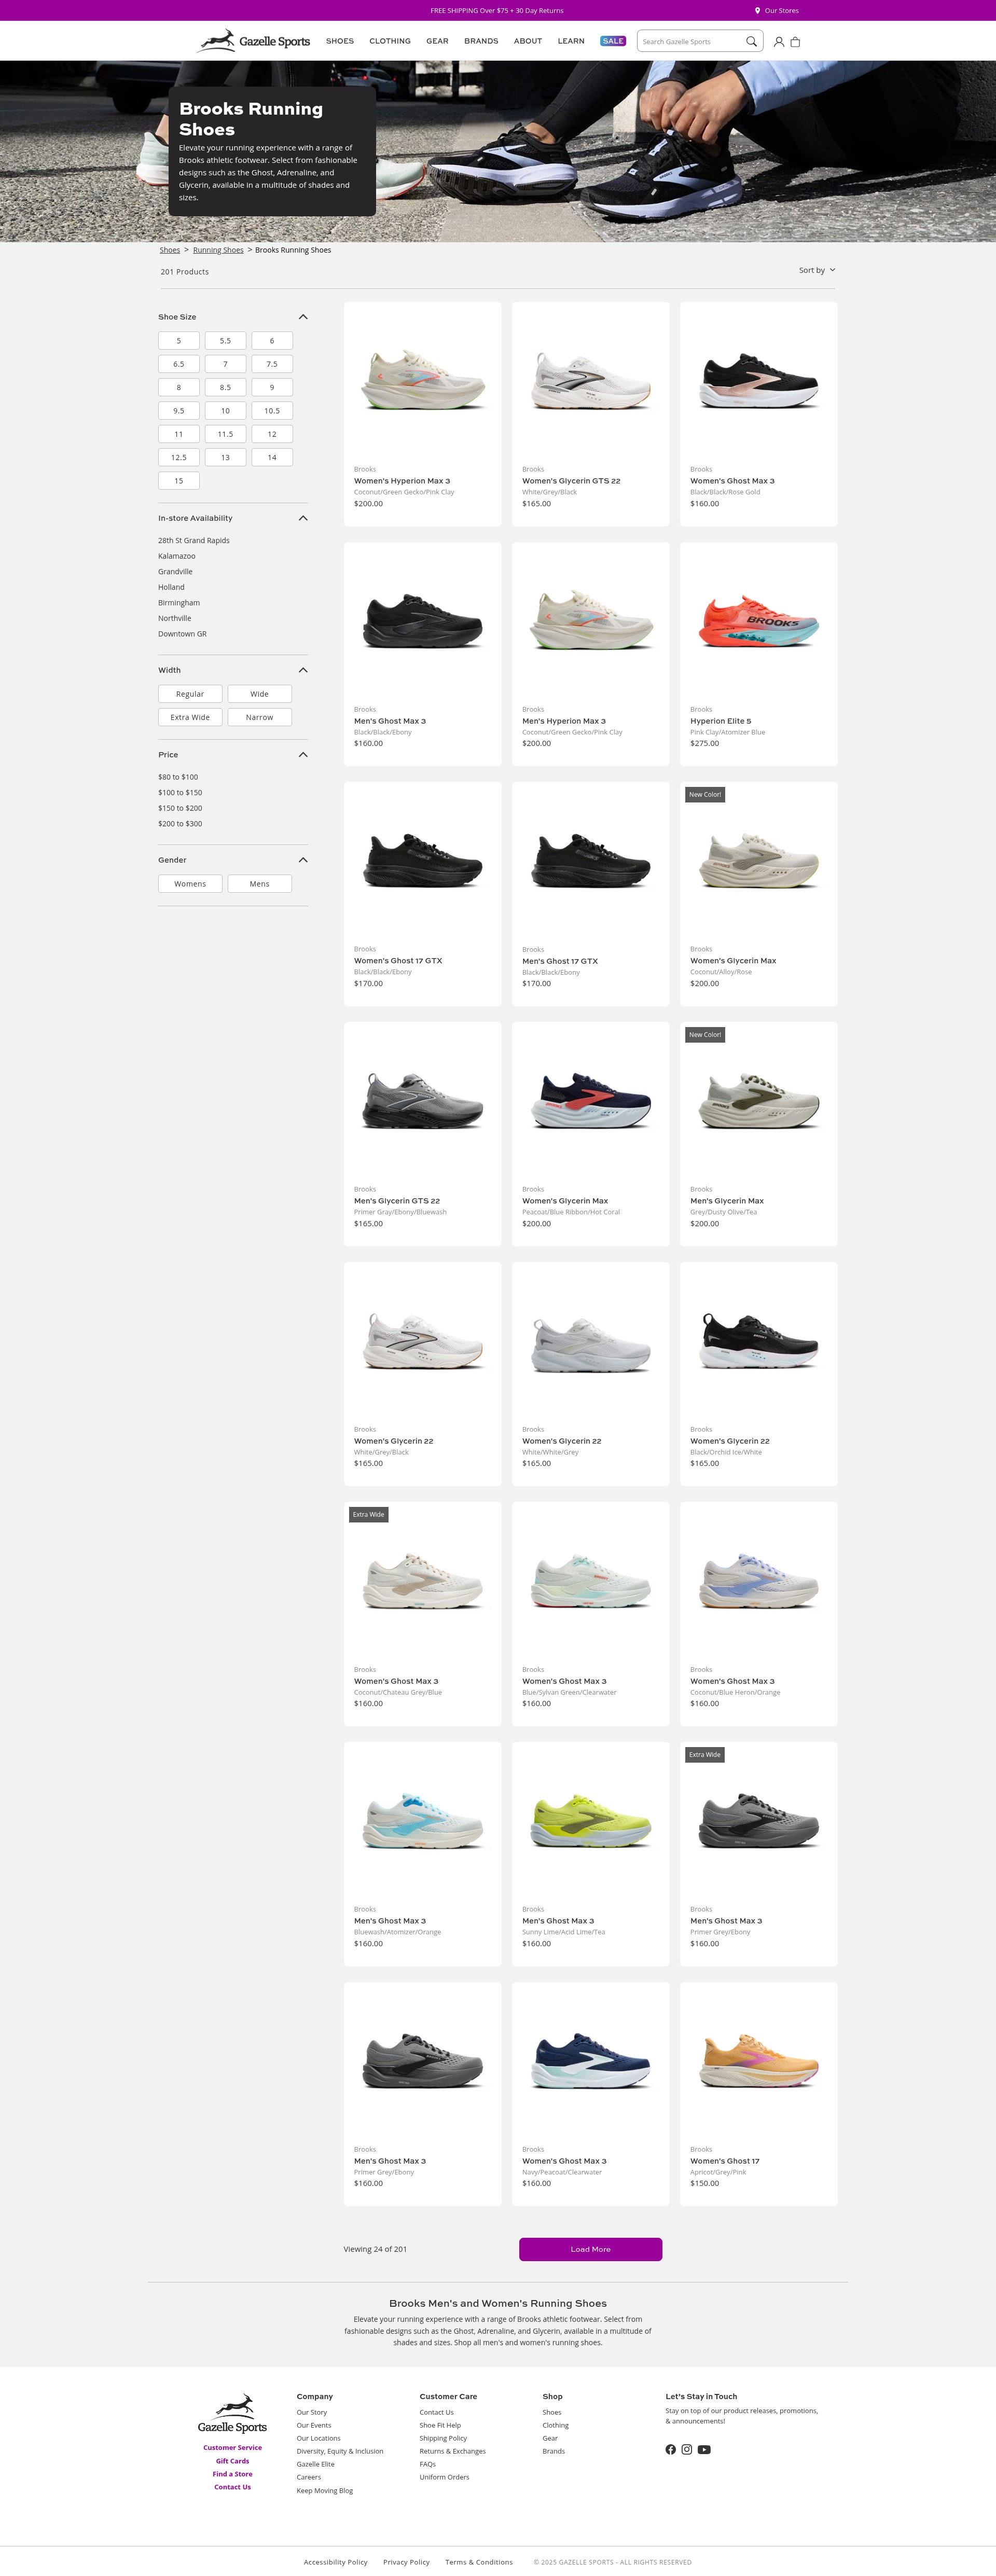Filter price $80 to $100

tap(178, 777)
